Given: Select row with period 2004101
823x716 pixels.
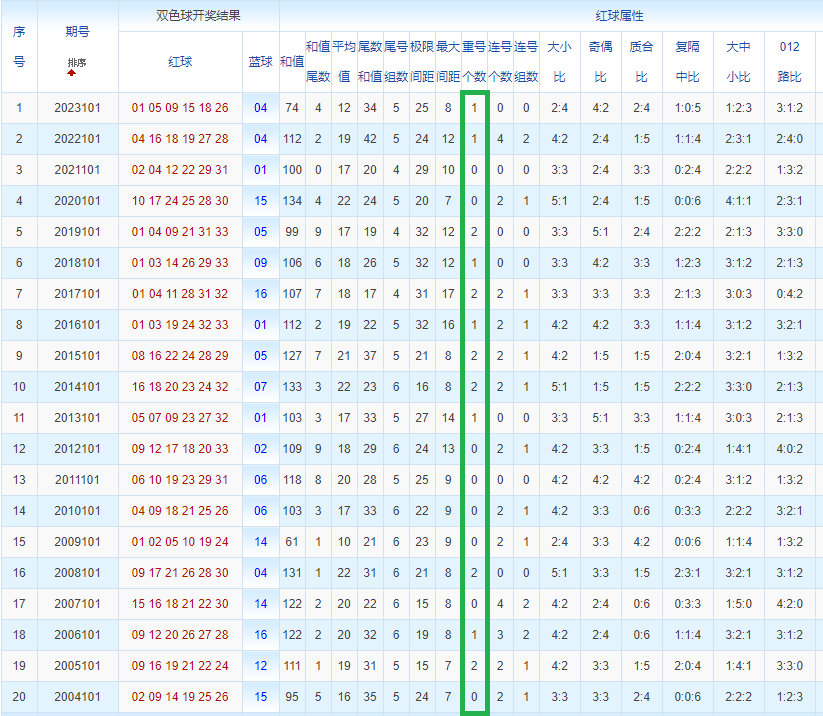Looking at the screenshot, I should point(412,697).
